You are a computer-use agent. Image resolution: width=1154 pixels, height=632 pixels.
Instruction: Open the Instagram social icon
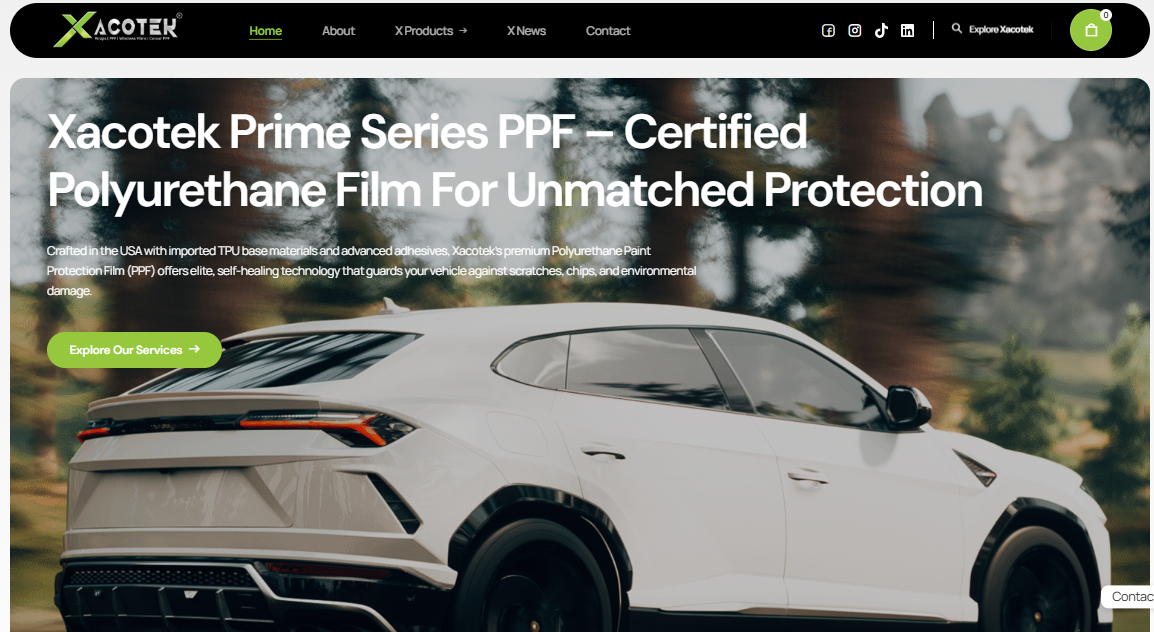tap(854, 30)
